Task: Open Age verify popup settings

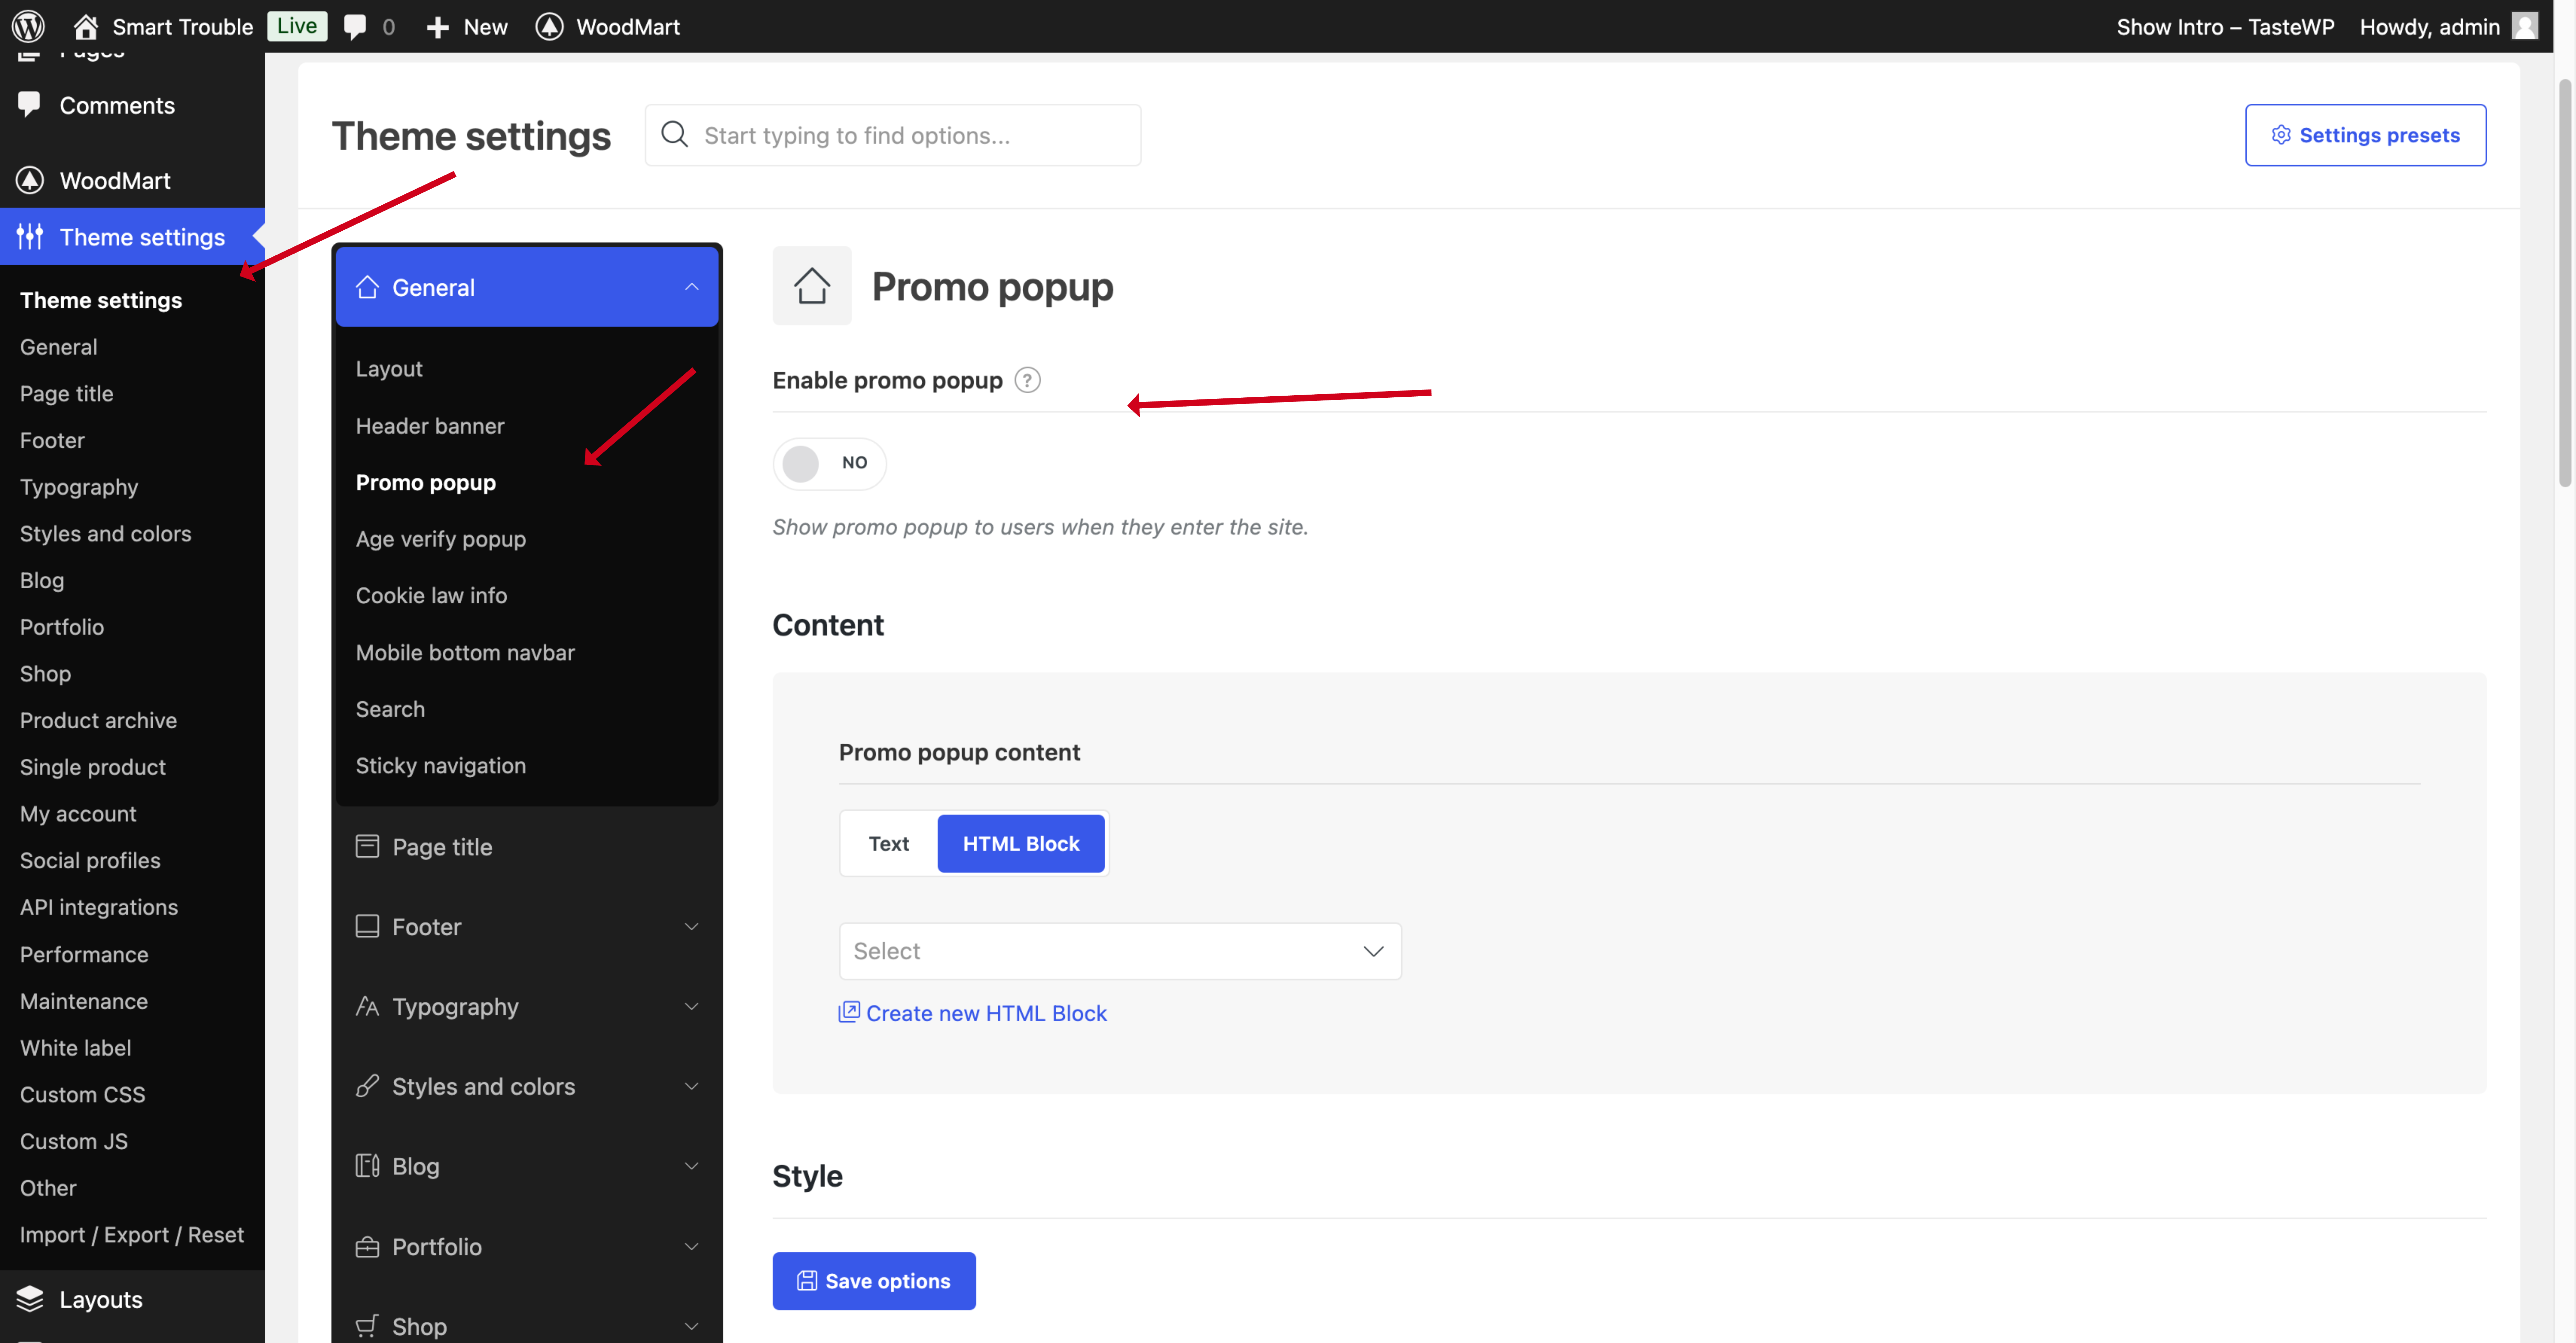Action: [x=440, y=539]
